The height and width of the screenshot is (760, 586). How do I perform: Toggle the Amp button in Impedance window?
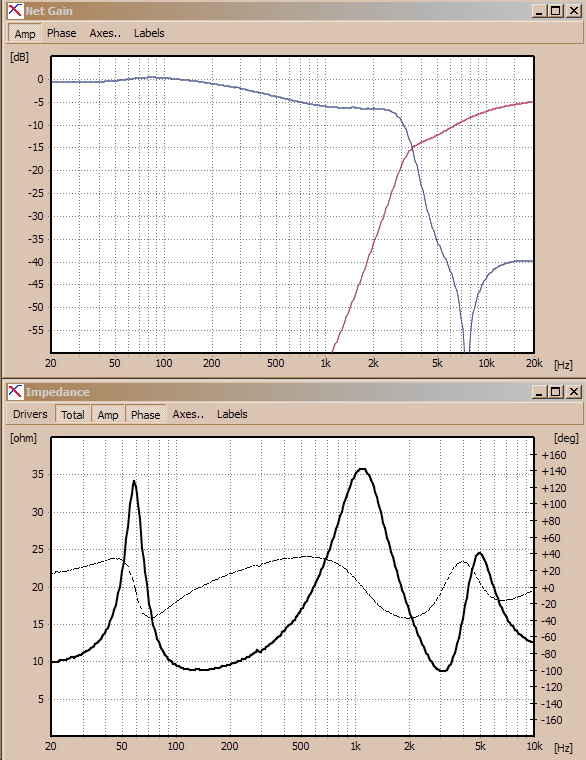108,414
